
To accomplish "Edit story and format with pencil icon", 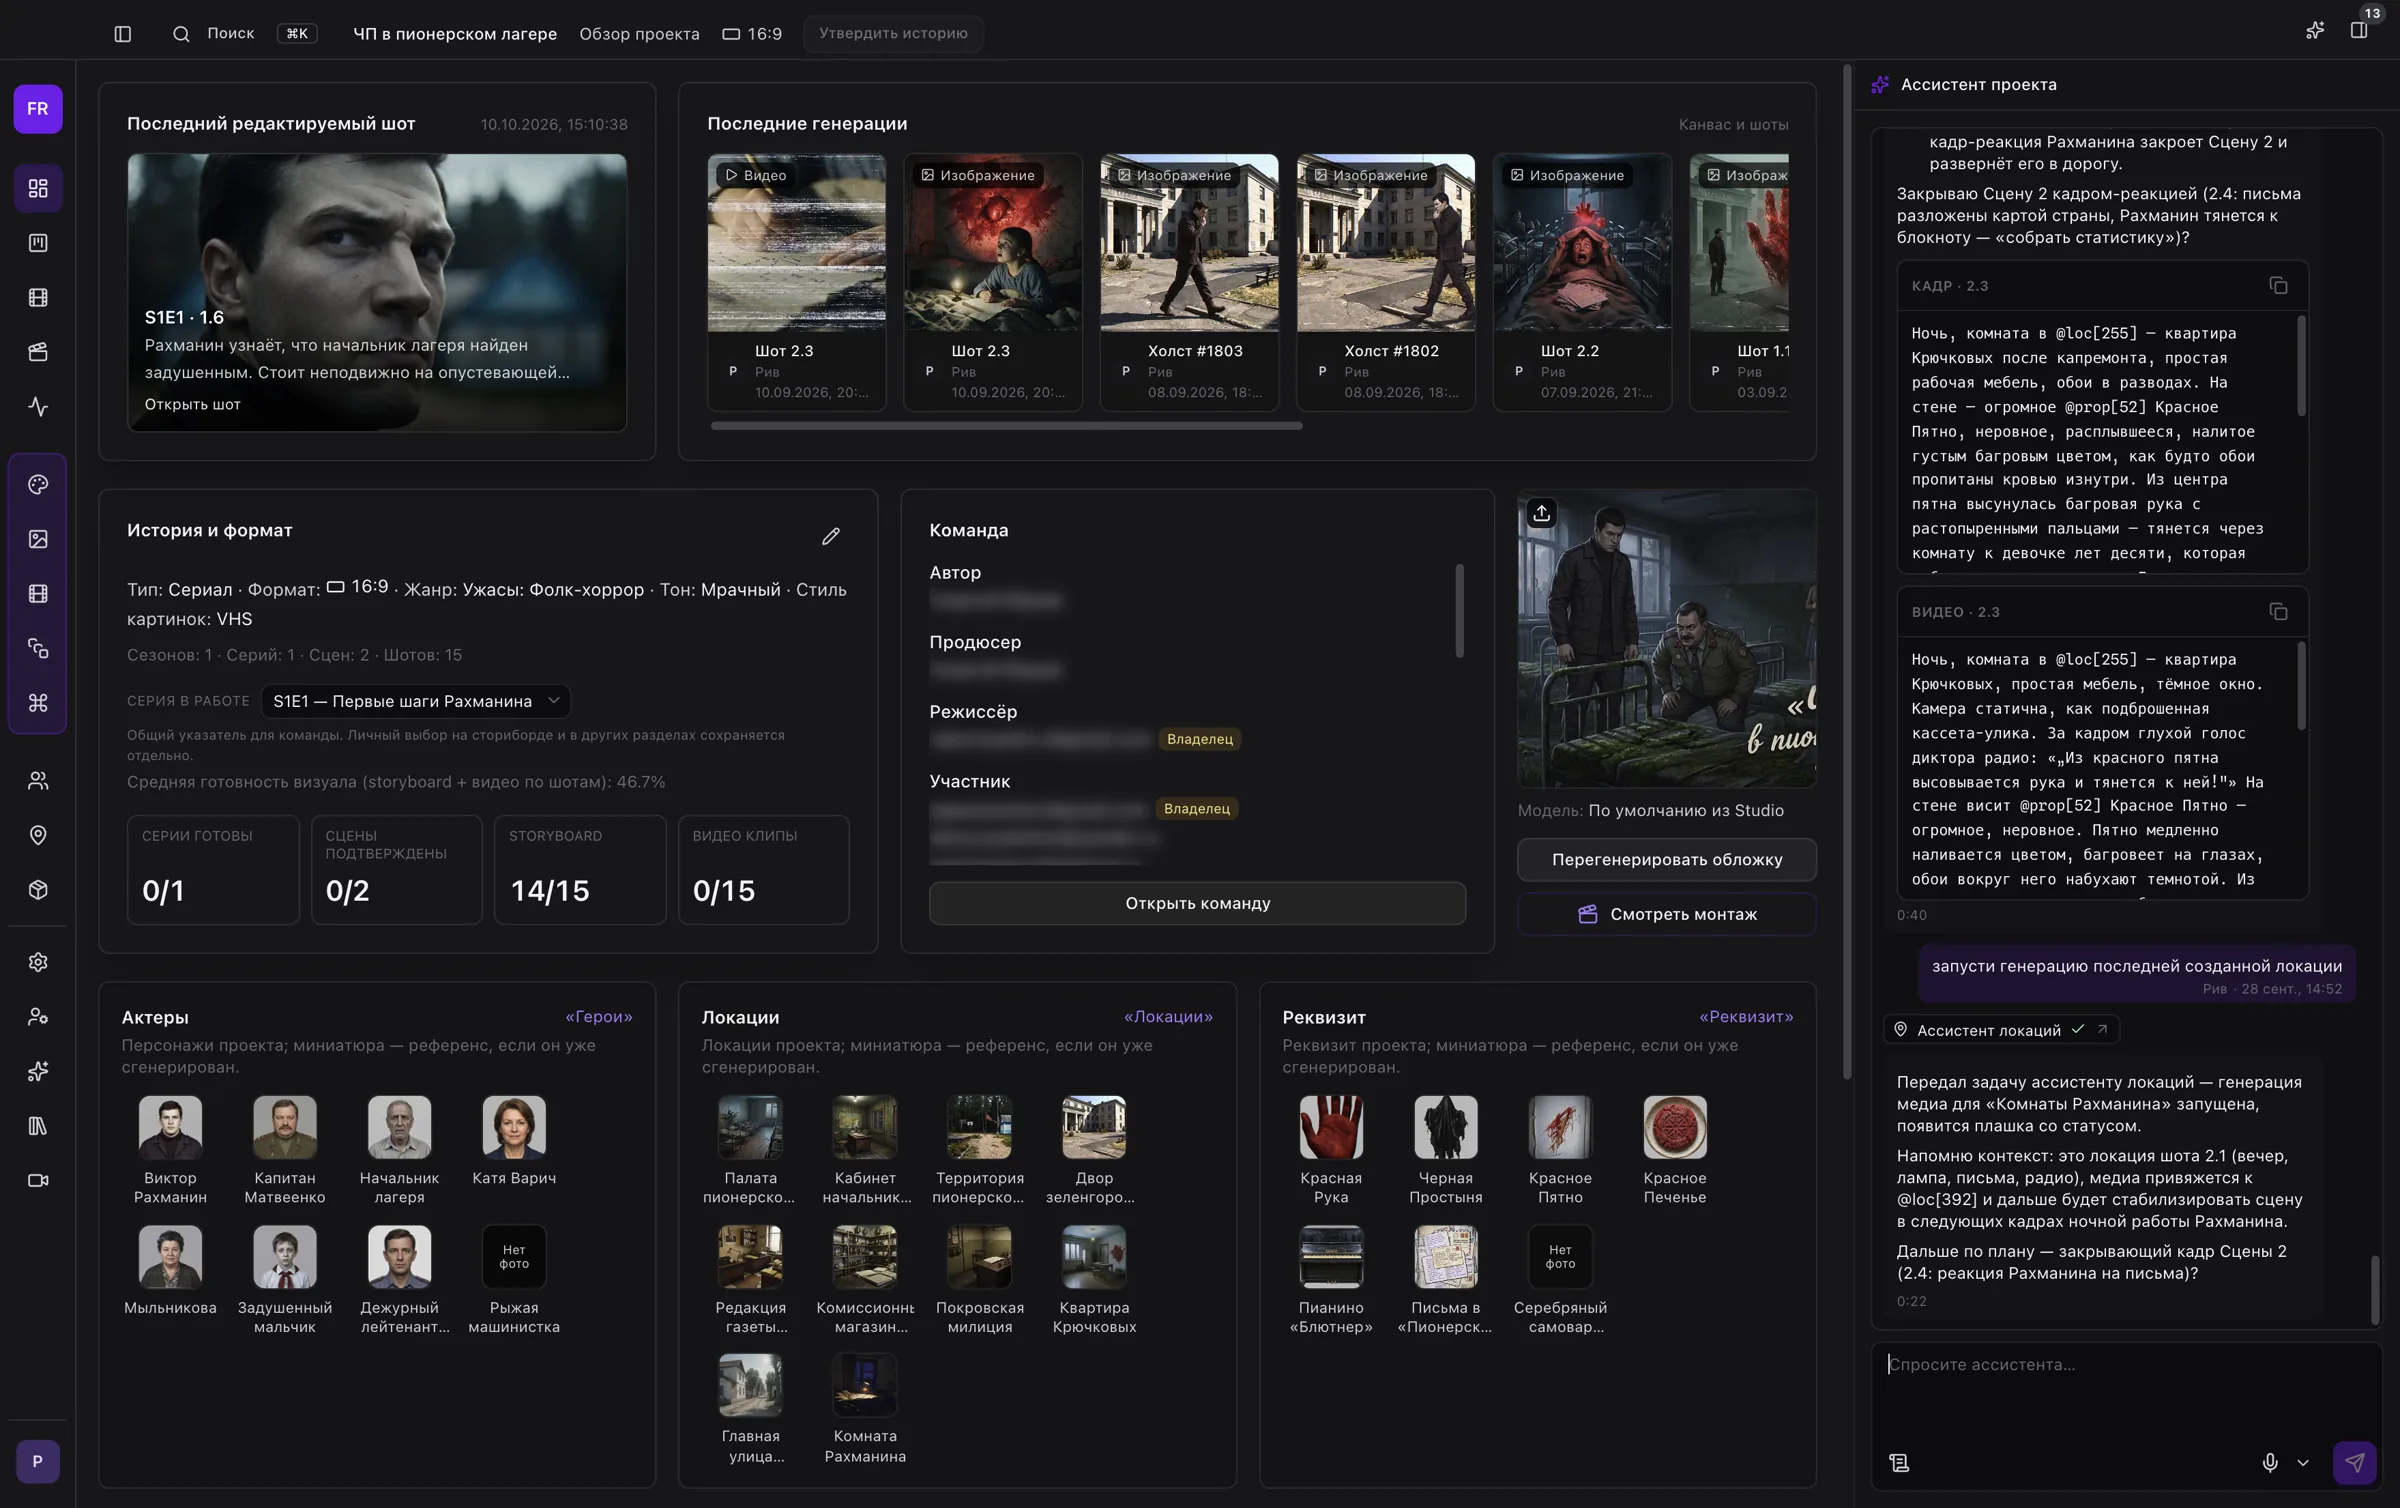I will click(x=831, y=537).
